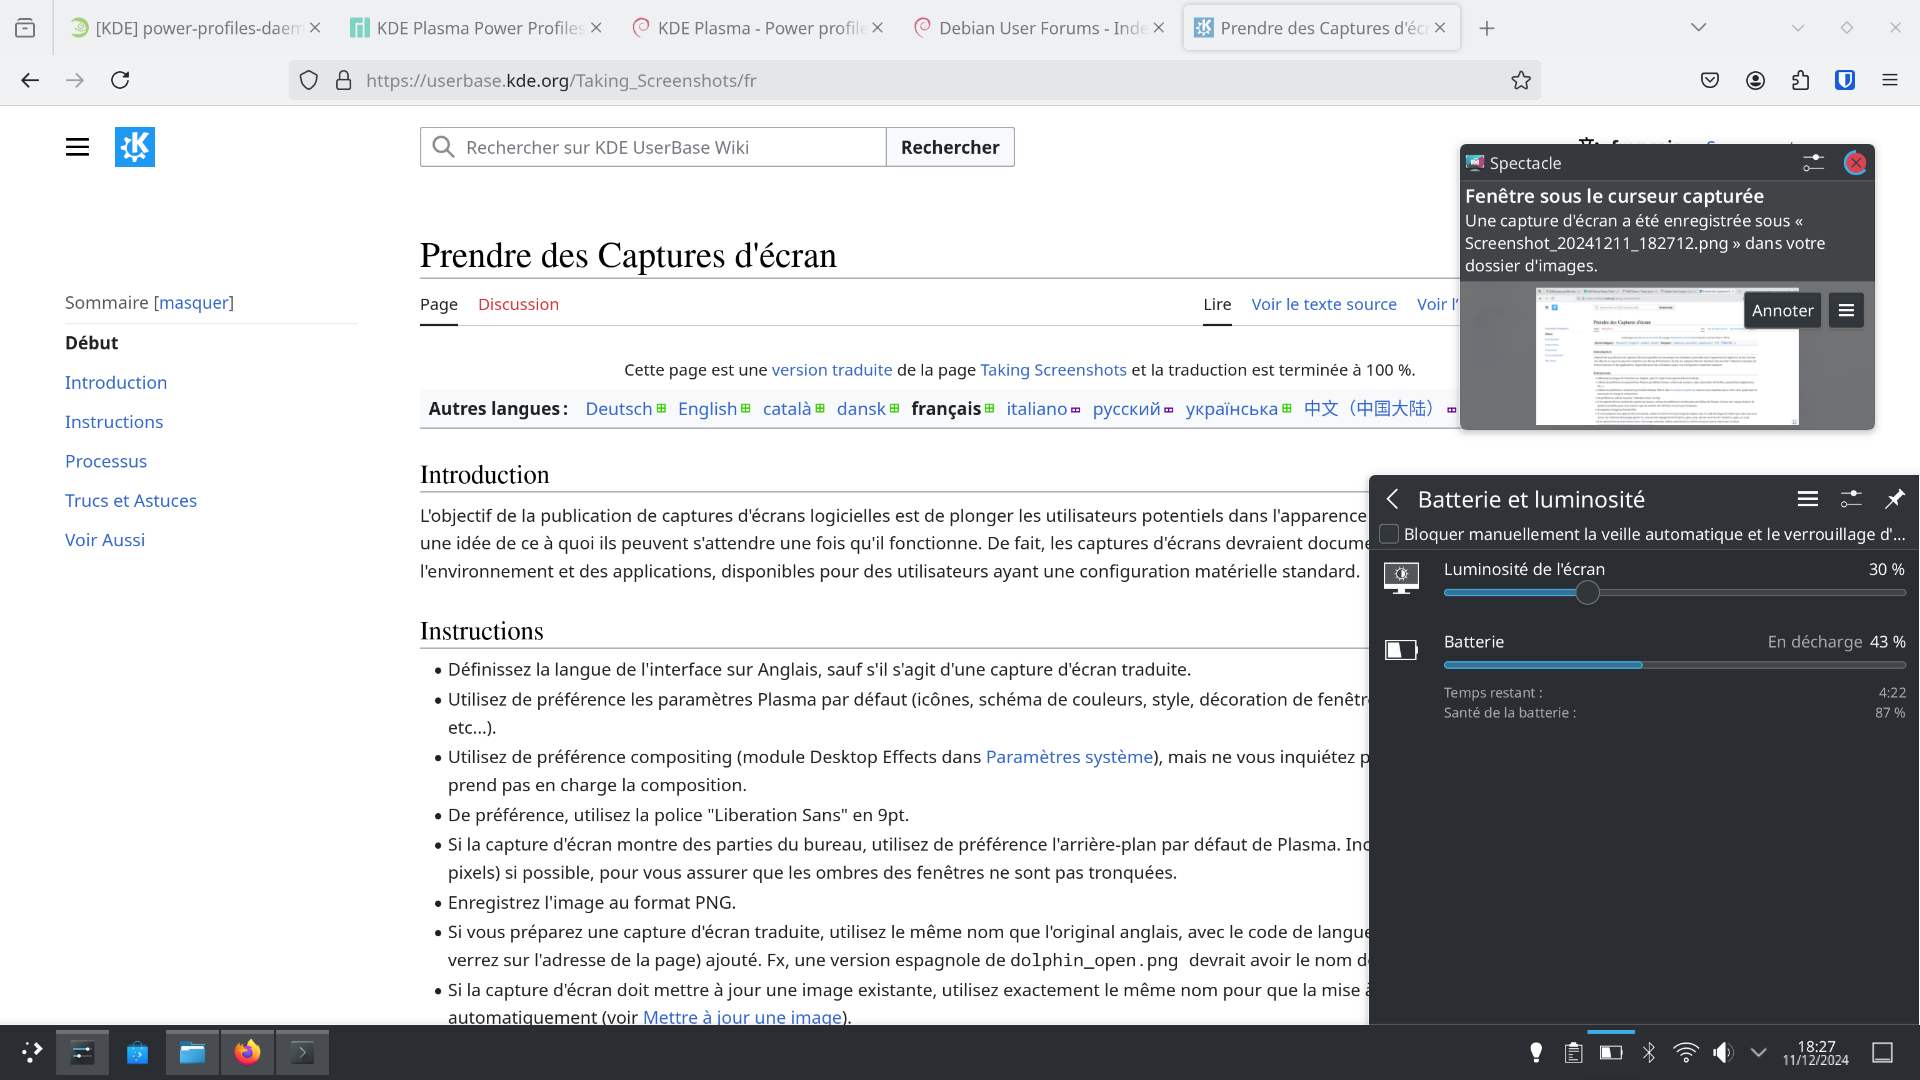Show site tracking protection shield
The image size is (1920, 1080).
click(x=309, y=80)
